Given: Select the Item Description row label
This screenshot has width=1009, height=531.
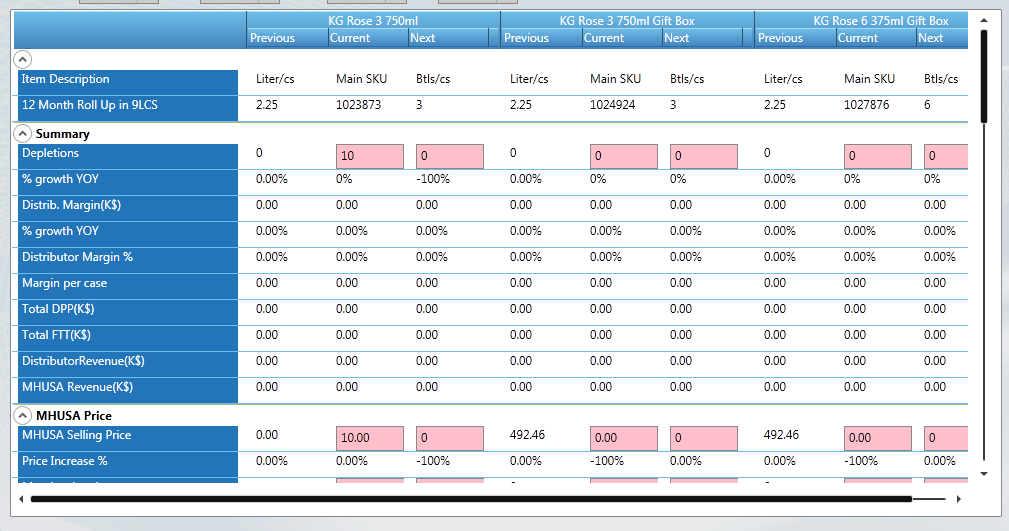Looking at the screenshot, I should point(128,82).
